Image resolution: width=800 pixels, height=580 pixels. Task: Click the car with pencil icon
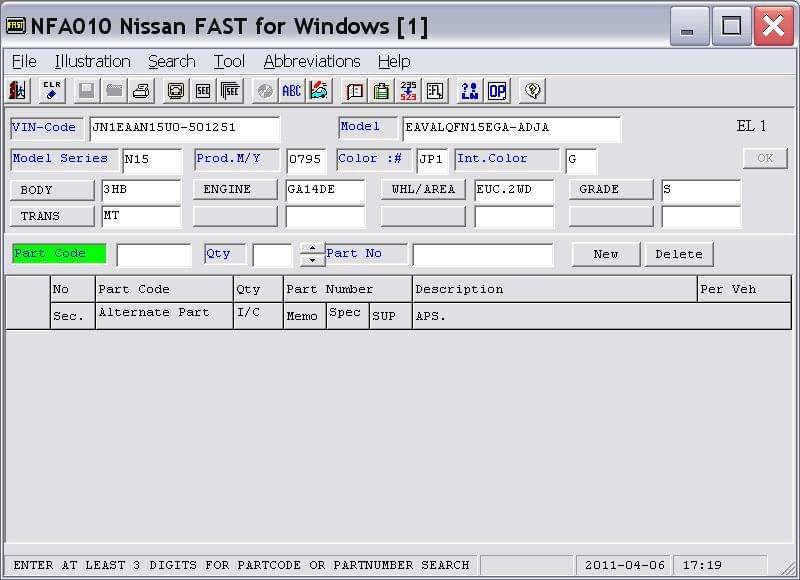point(318,91)
